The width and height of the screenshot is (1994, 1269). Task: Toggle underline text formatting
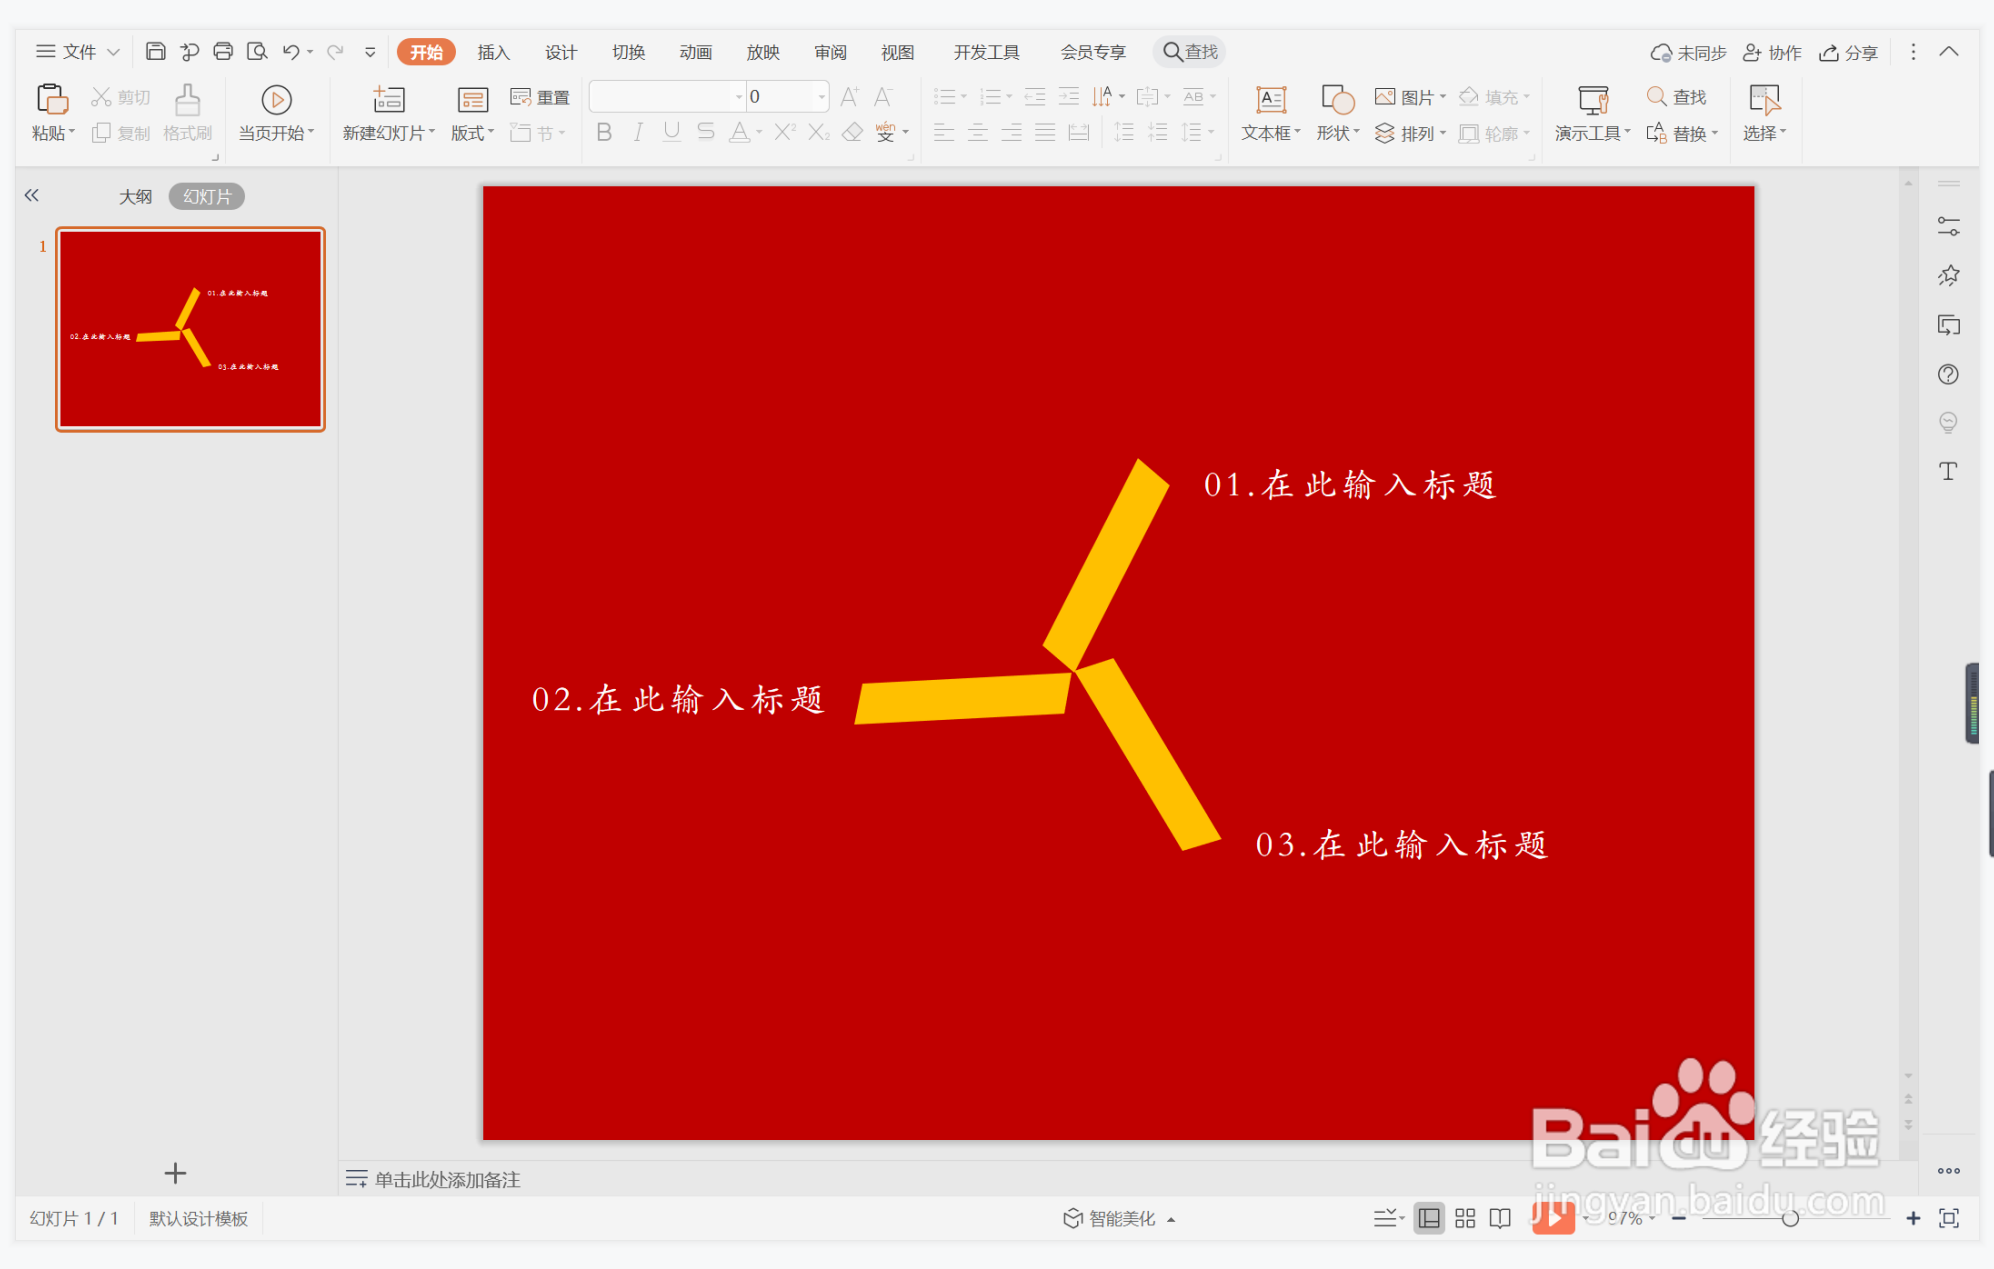tap(670, 132)
